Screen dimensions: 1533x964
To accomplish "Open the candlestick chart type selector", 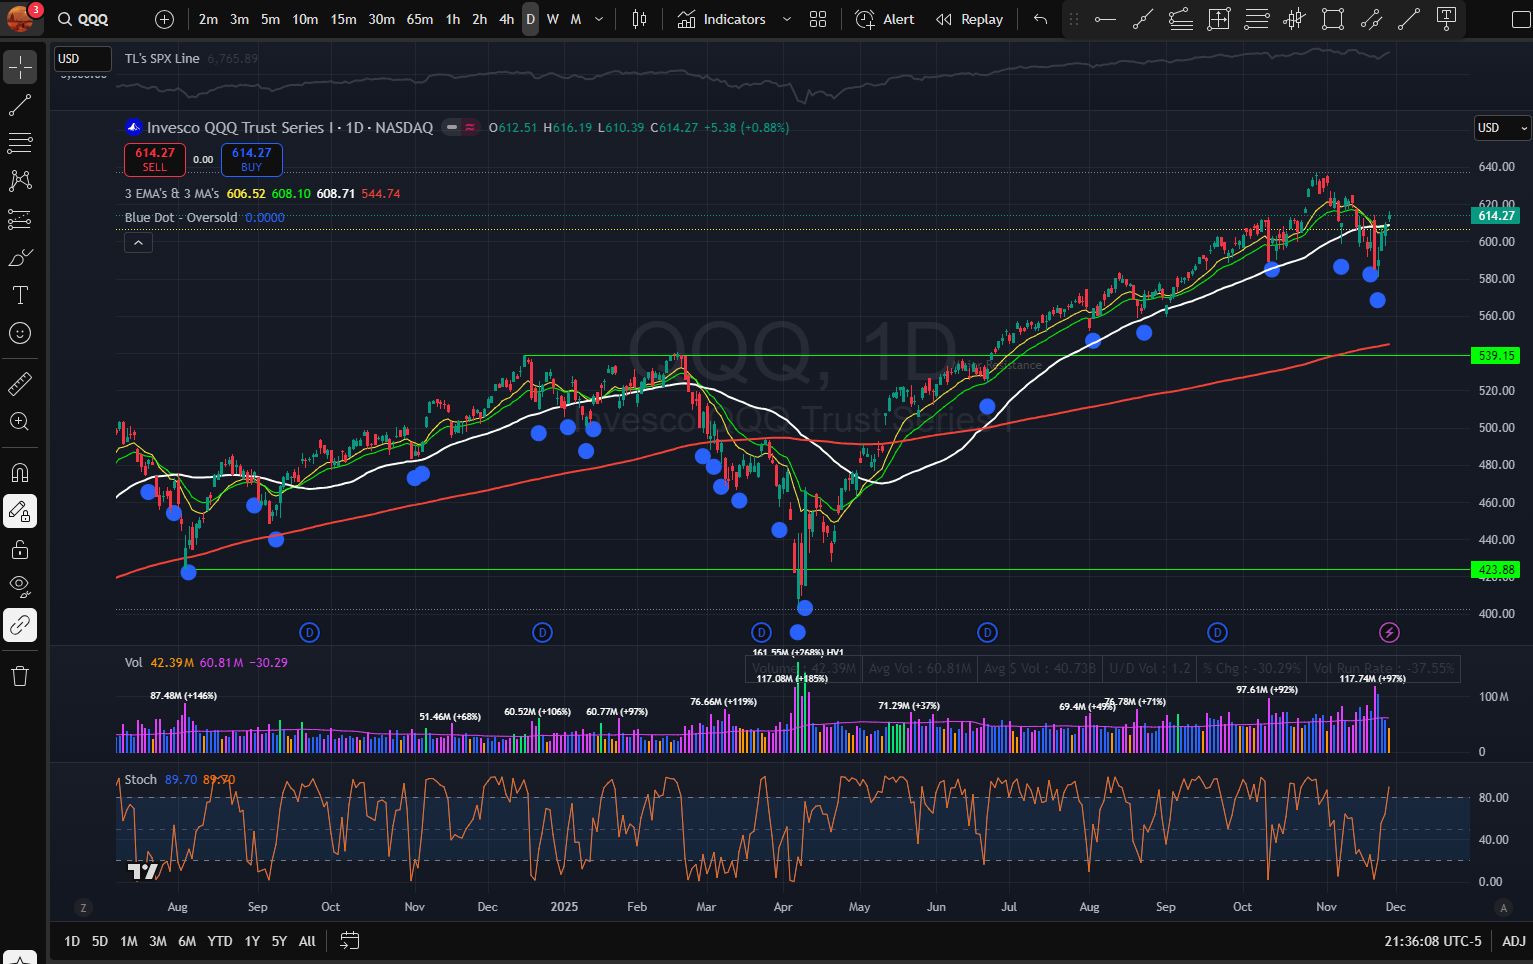I will click(x=640, y=19).
